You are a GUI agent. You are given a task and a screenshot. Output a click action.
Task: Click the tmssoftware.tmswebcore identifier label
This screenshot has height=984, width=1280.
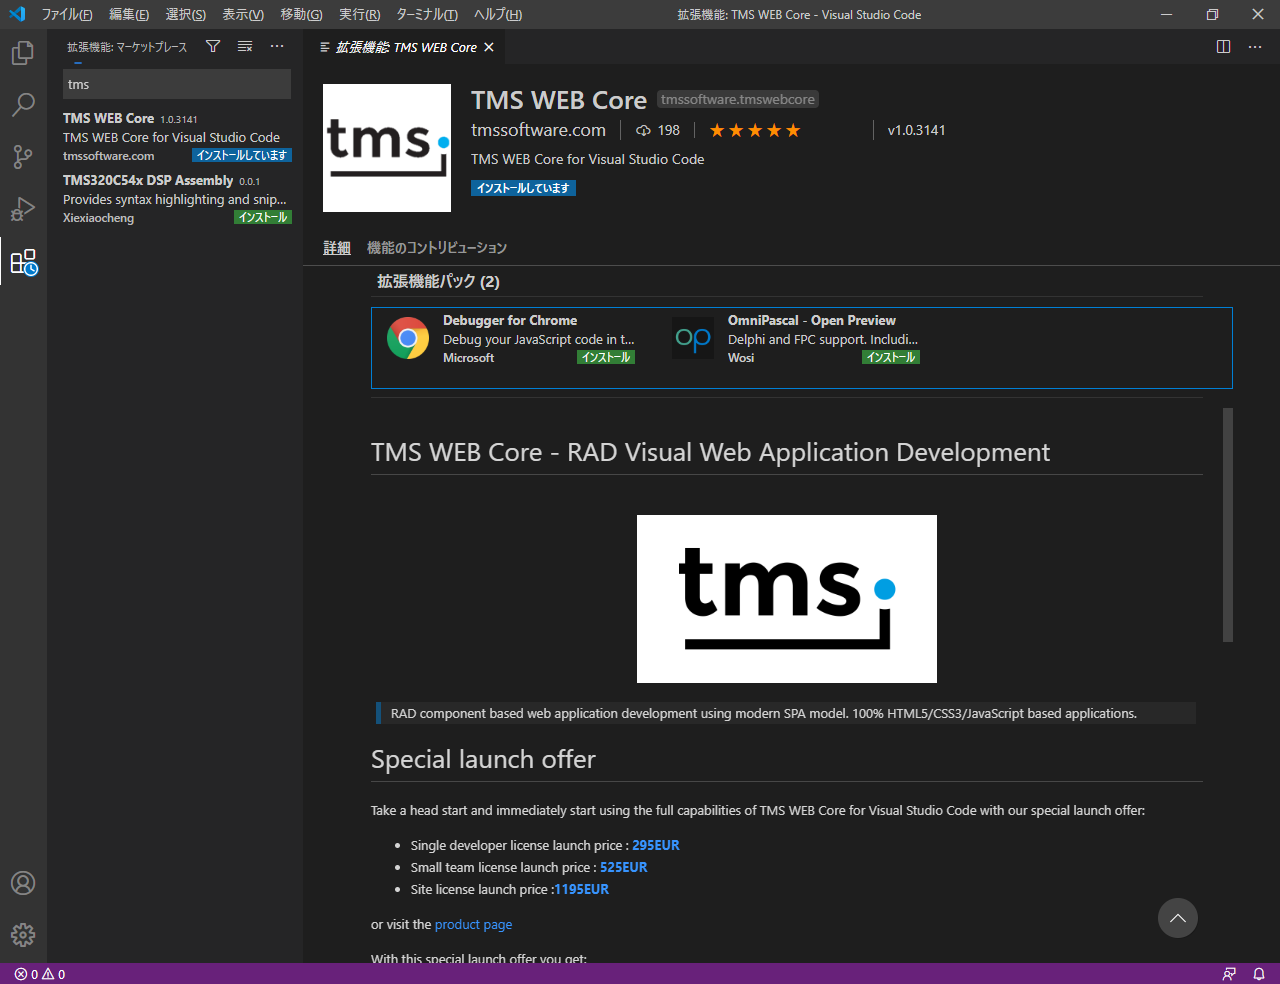[738, 99]
